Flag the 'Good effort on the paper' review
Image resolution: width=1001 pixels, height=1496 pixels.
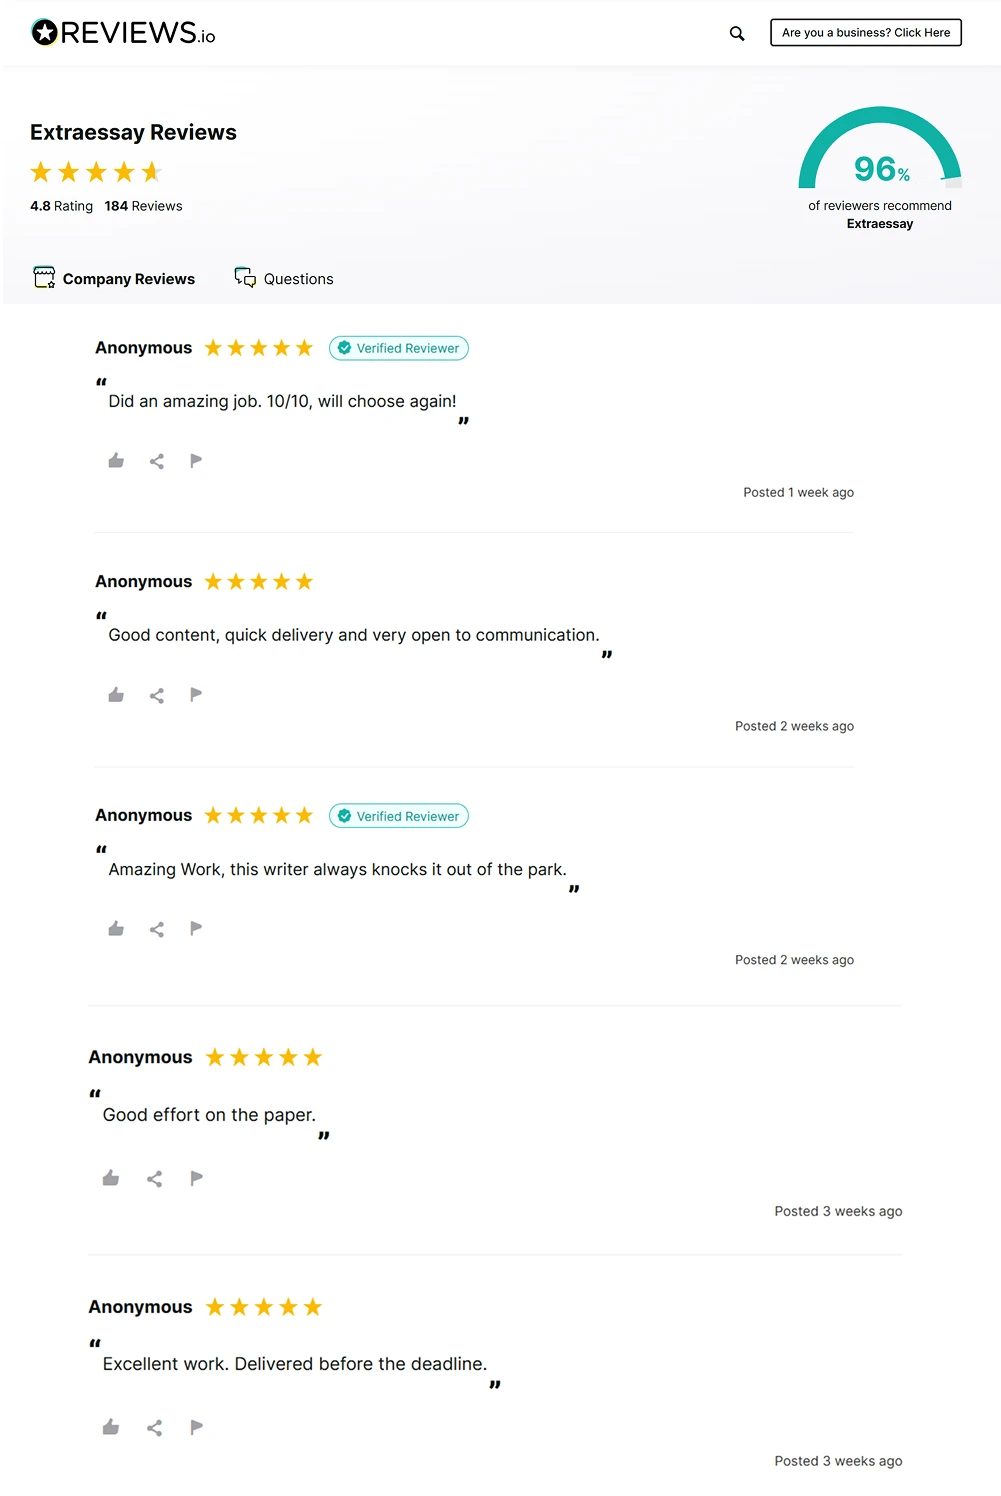[197, 1178]
